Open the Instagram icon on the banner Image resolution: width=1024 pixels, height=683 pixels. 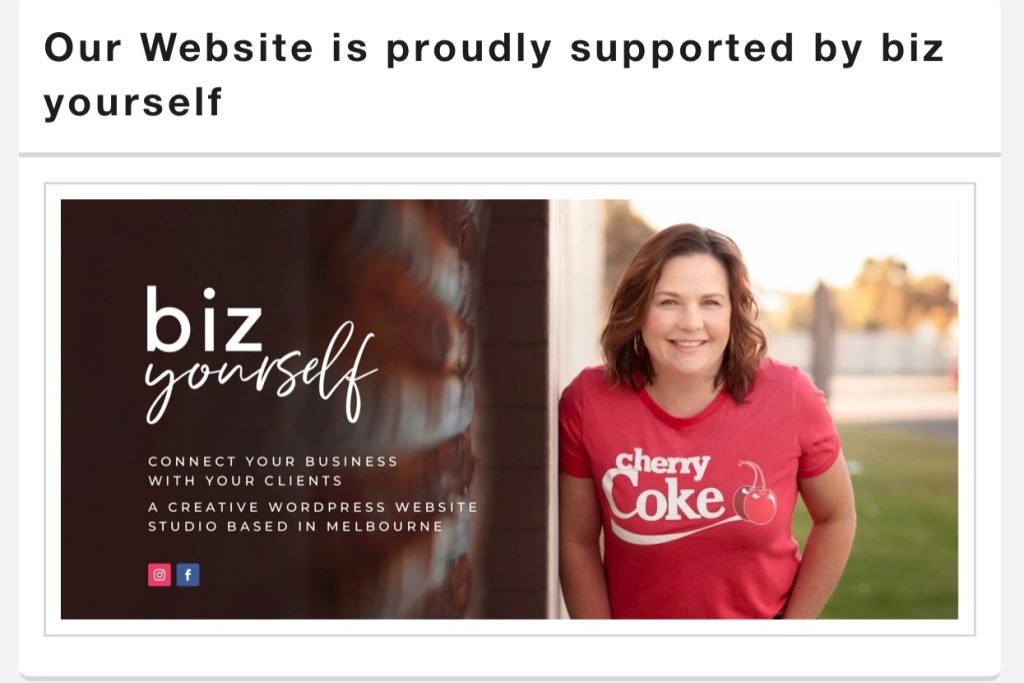159,575
